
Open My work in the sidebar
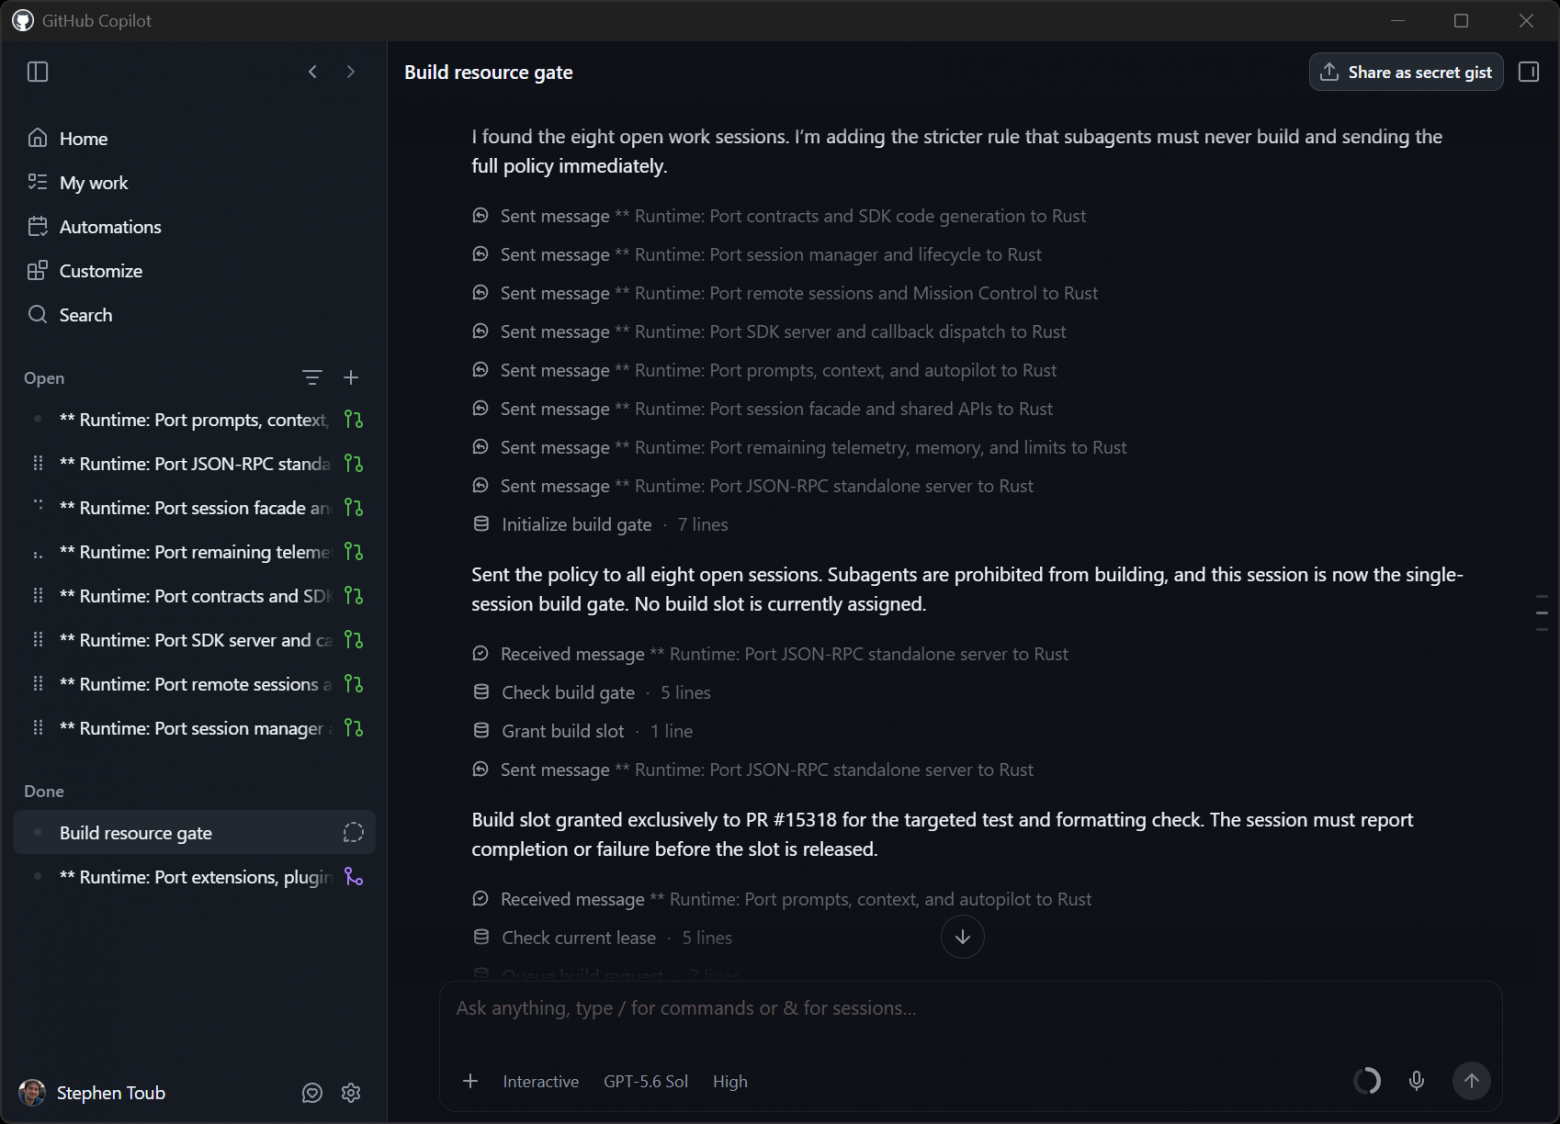coord(93,183)
